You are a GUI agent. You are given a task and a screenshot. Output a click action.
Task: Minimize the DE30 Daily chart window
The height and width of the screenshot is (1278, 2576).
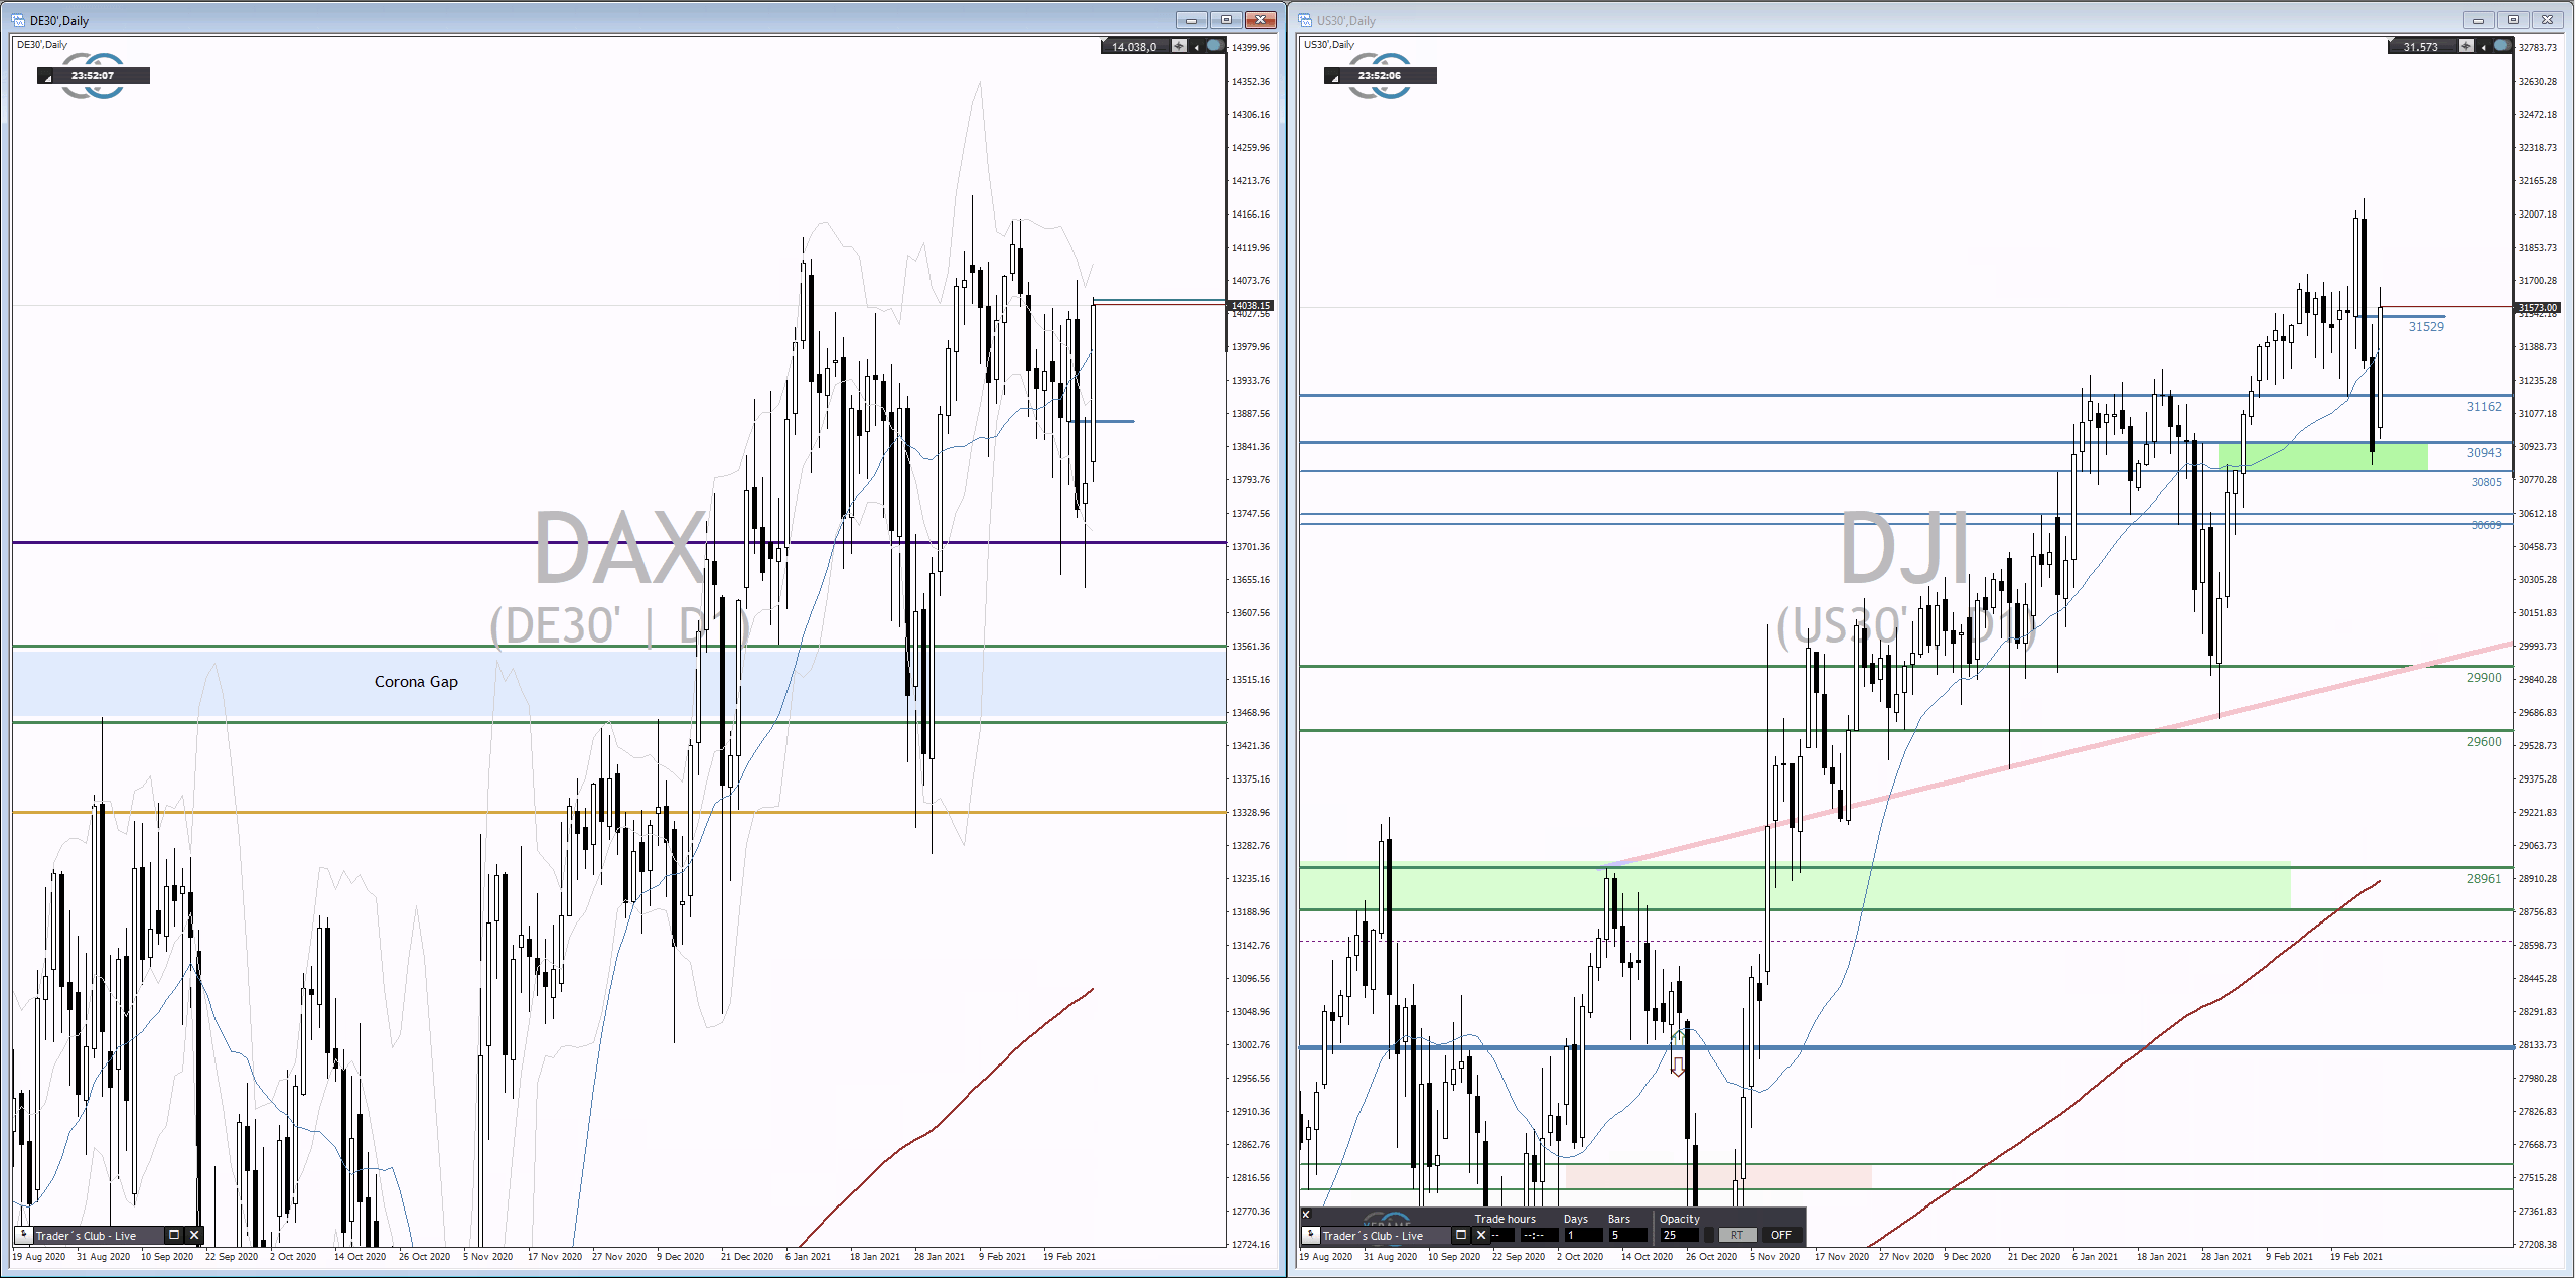tap(1191, 20)
